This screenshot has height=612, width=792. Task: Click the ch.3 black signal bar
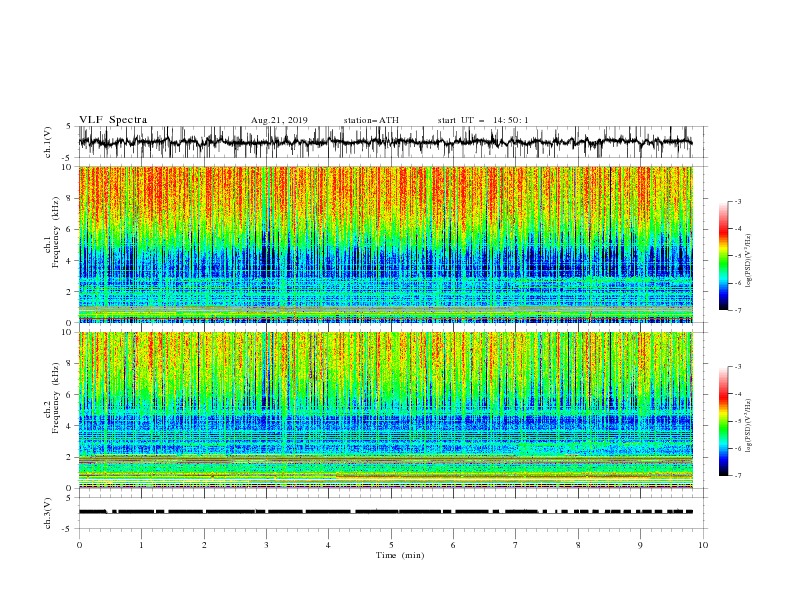click(385, 512)
